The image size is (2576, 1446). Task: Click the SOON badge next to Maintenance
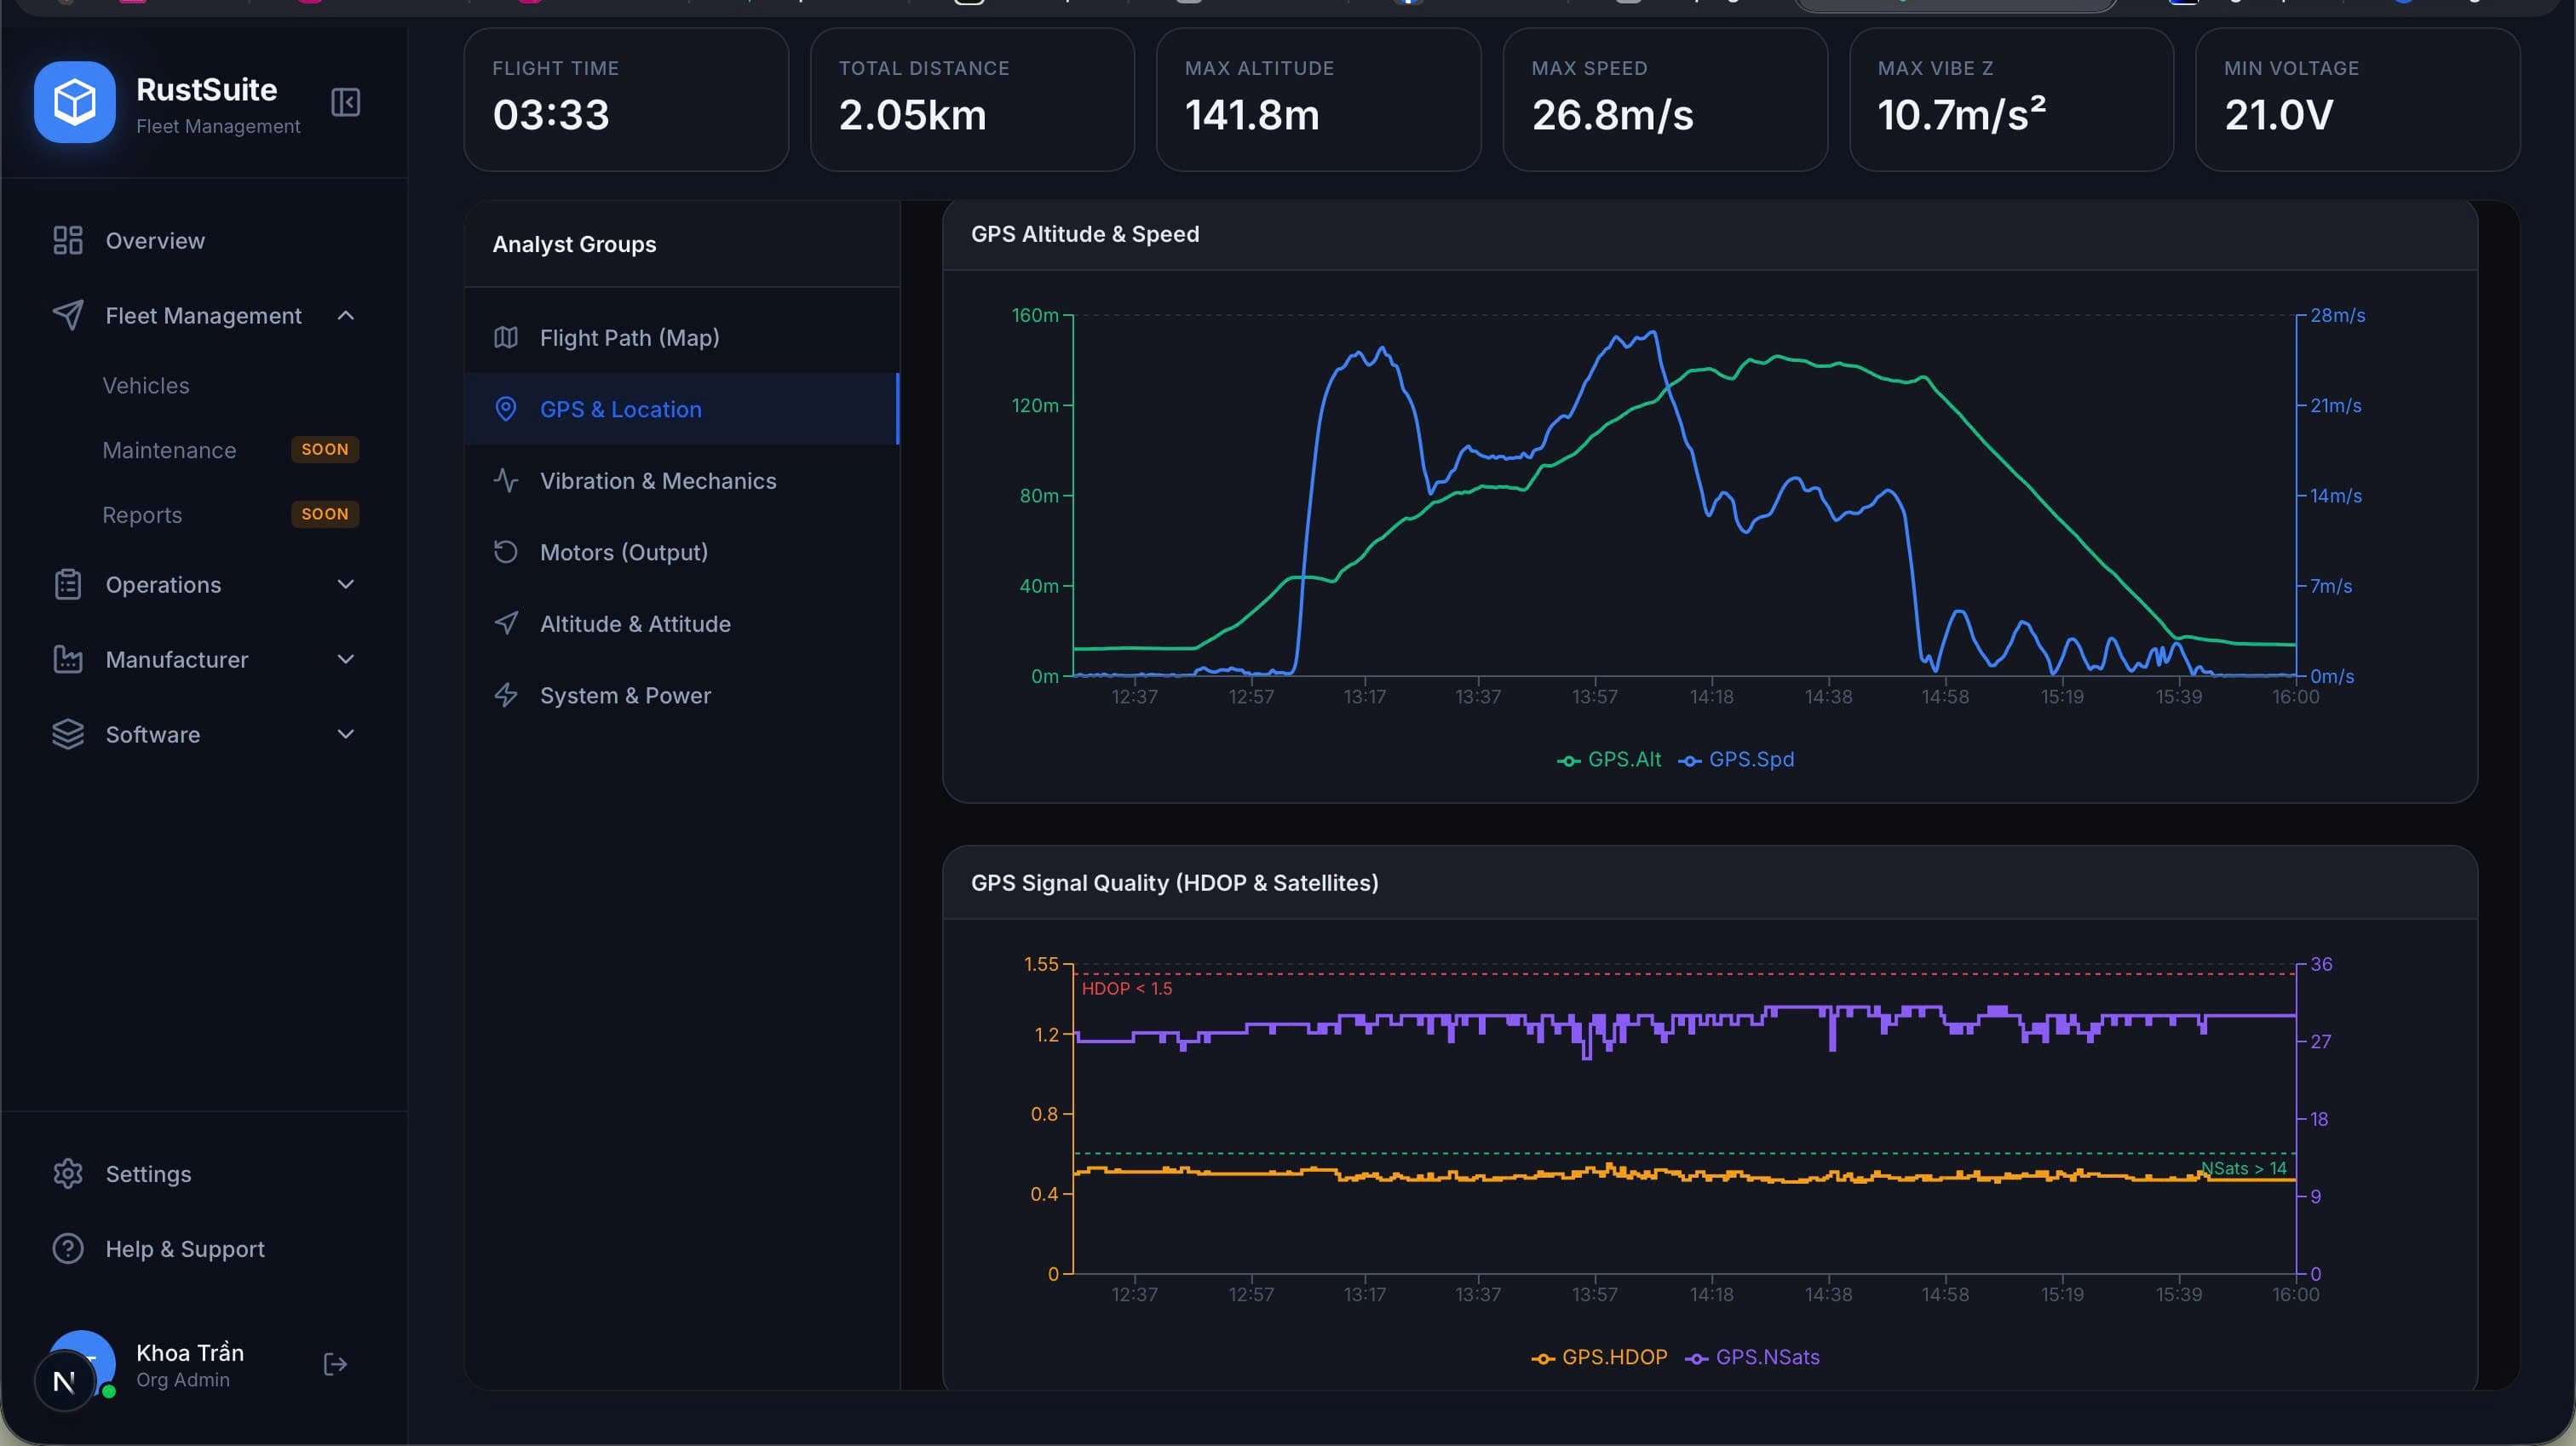325,450
